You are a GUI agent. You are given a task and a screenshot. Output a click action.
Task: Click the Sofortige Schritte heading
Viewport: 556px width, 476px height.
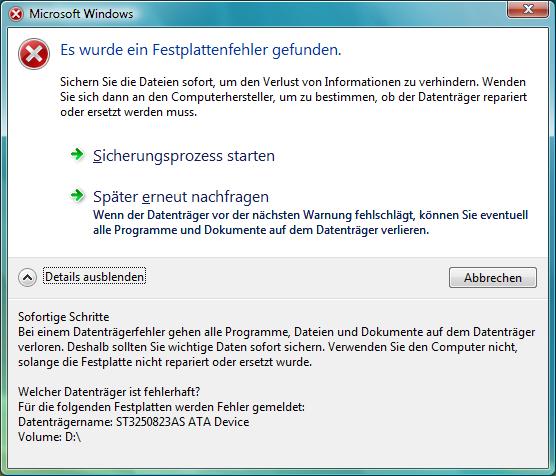pos(63,316)
